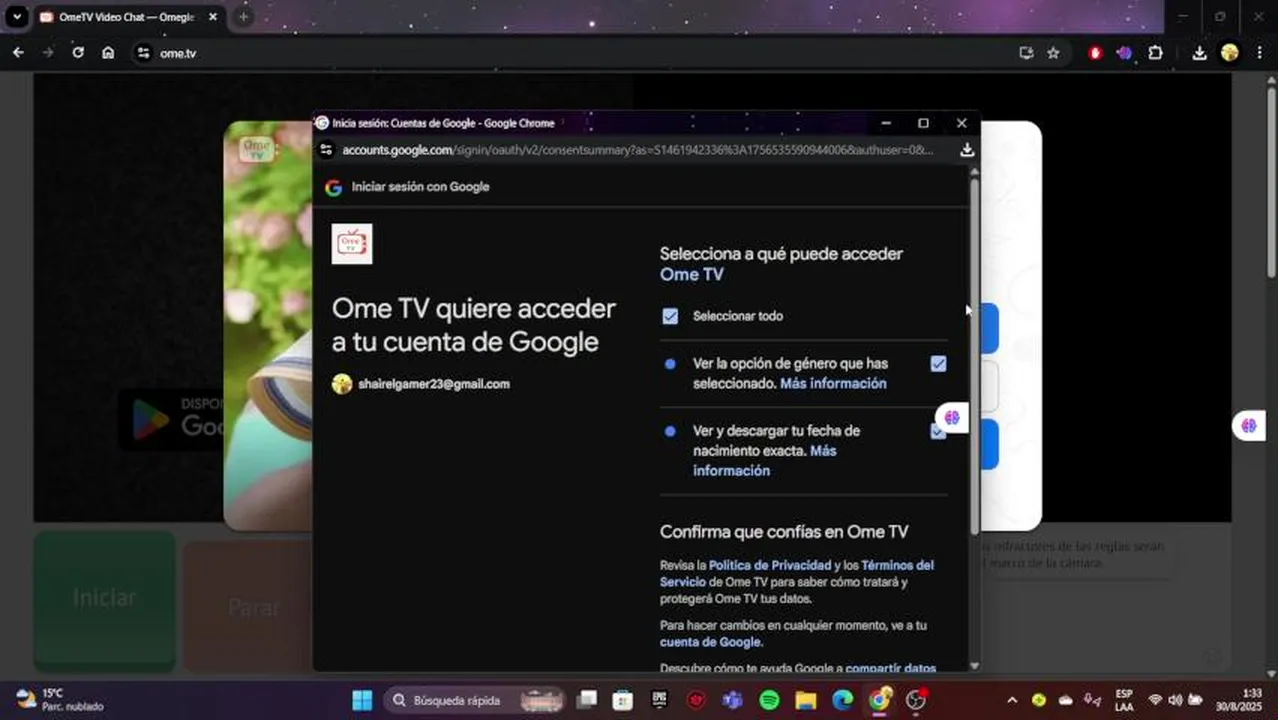
Task: Click the Iniciar button on OmeTV page
Action: coord(104,598)
